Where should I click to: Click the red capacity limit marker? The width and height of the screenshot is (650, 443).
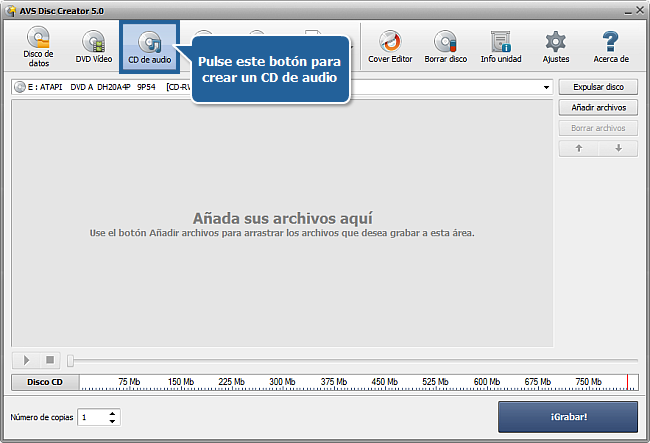click(627, 382)
